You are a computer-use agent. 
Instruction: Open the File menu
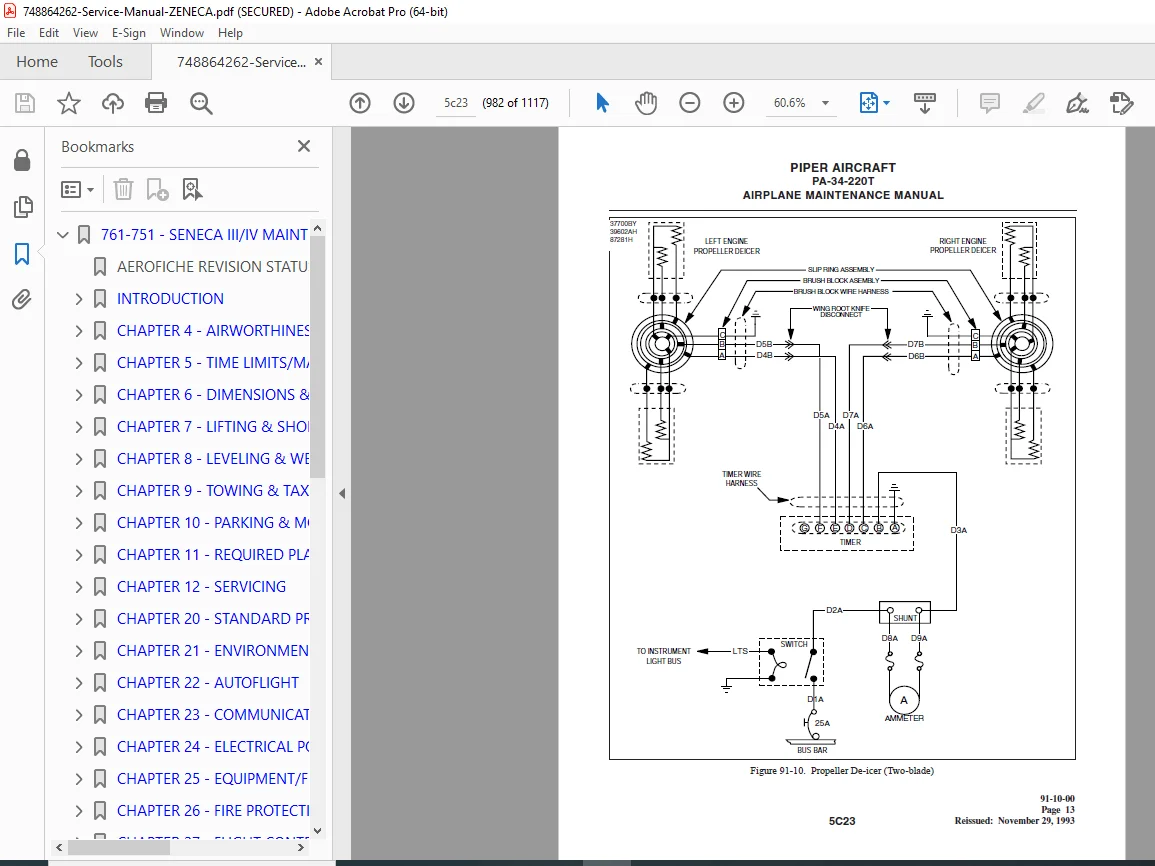coord(15,33)
